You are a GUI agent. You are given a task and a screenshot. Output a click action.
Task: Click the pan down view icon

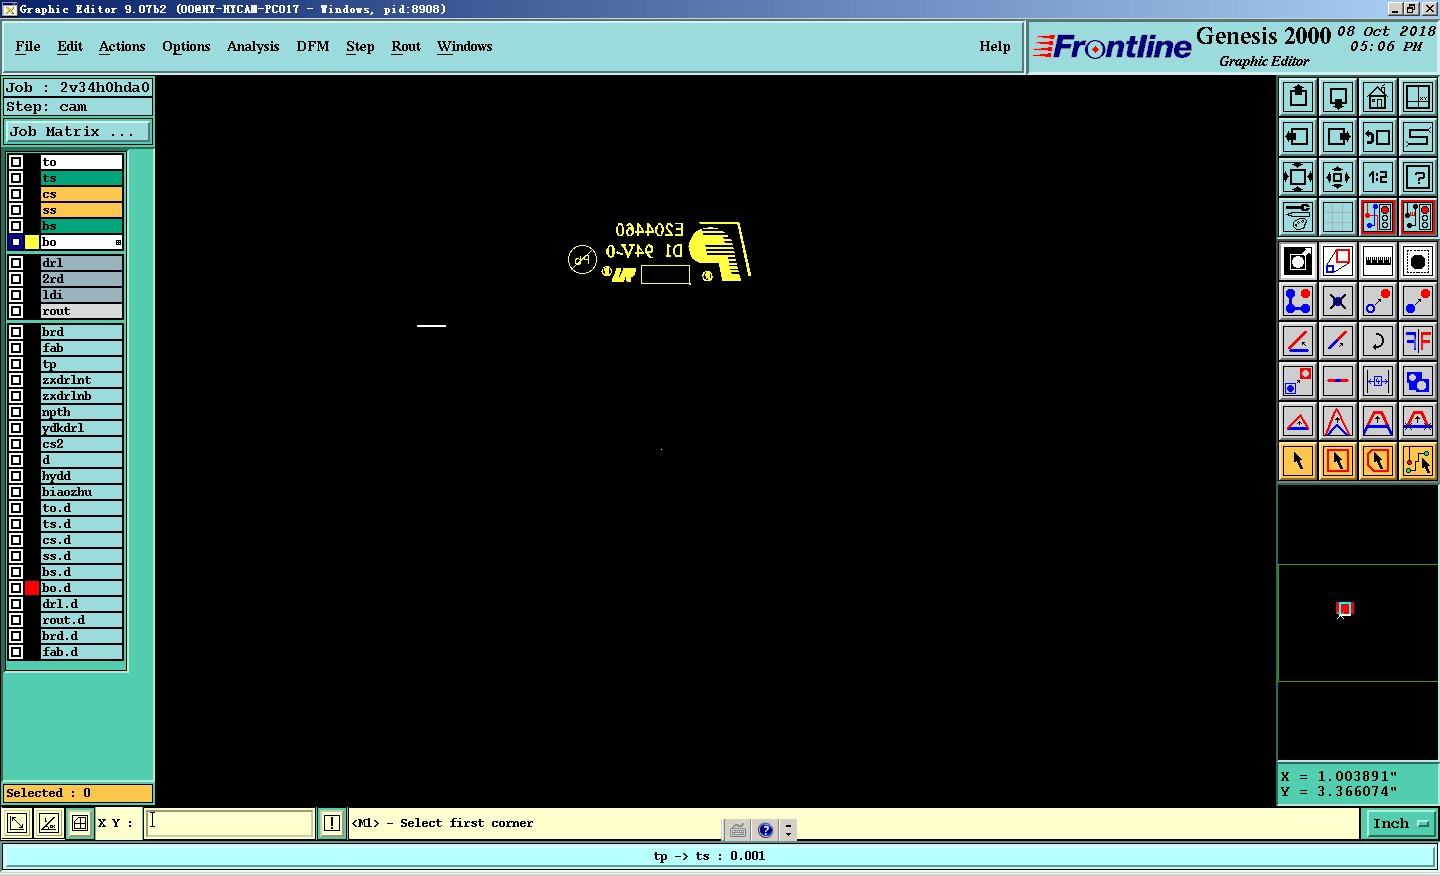click(1338, 97)
